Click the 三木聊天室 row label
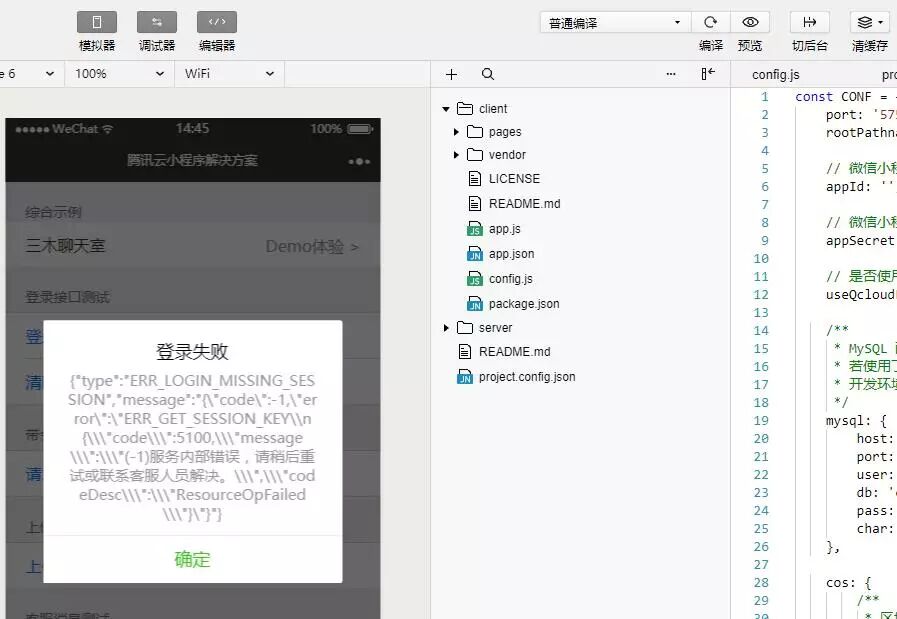 [66, 246]
